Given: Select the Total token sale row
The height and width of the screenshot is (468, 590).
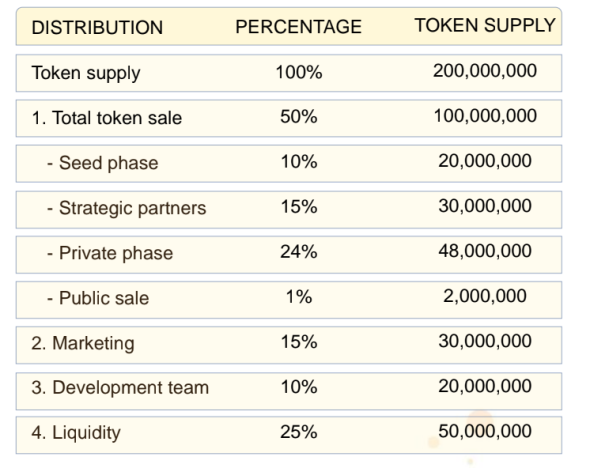Looking at the screenshot, I should click(x=289, y=118).
